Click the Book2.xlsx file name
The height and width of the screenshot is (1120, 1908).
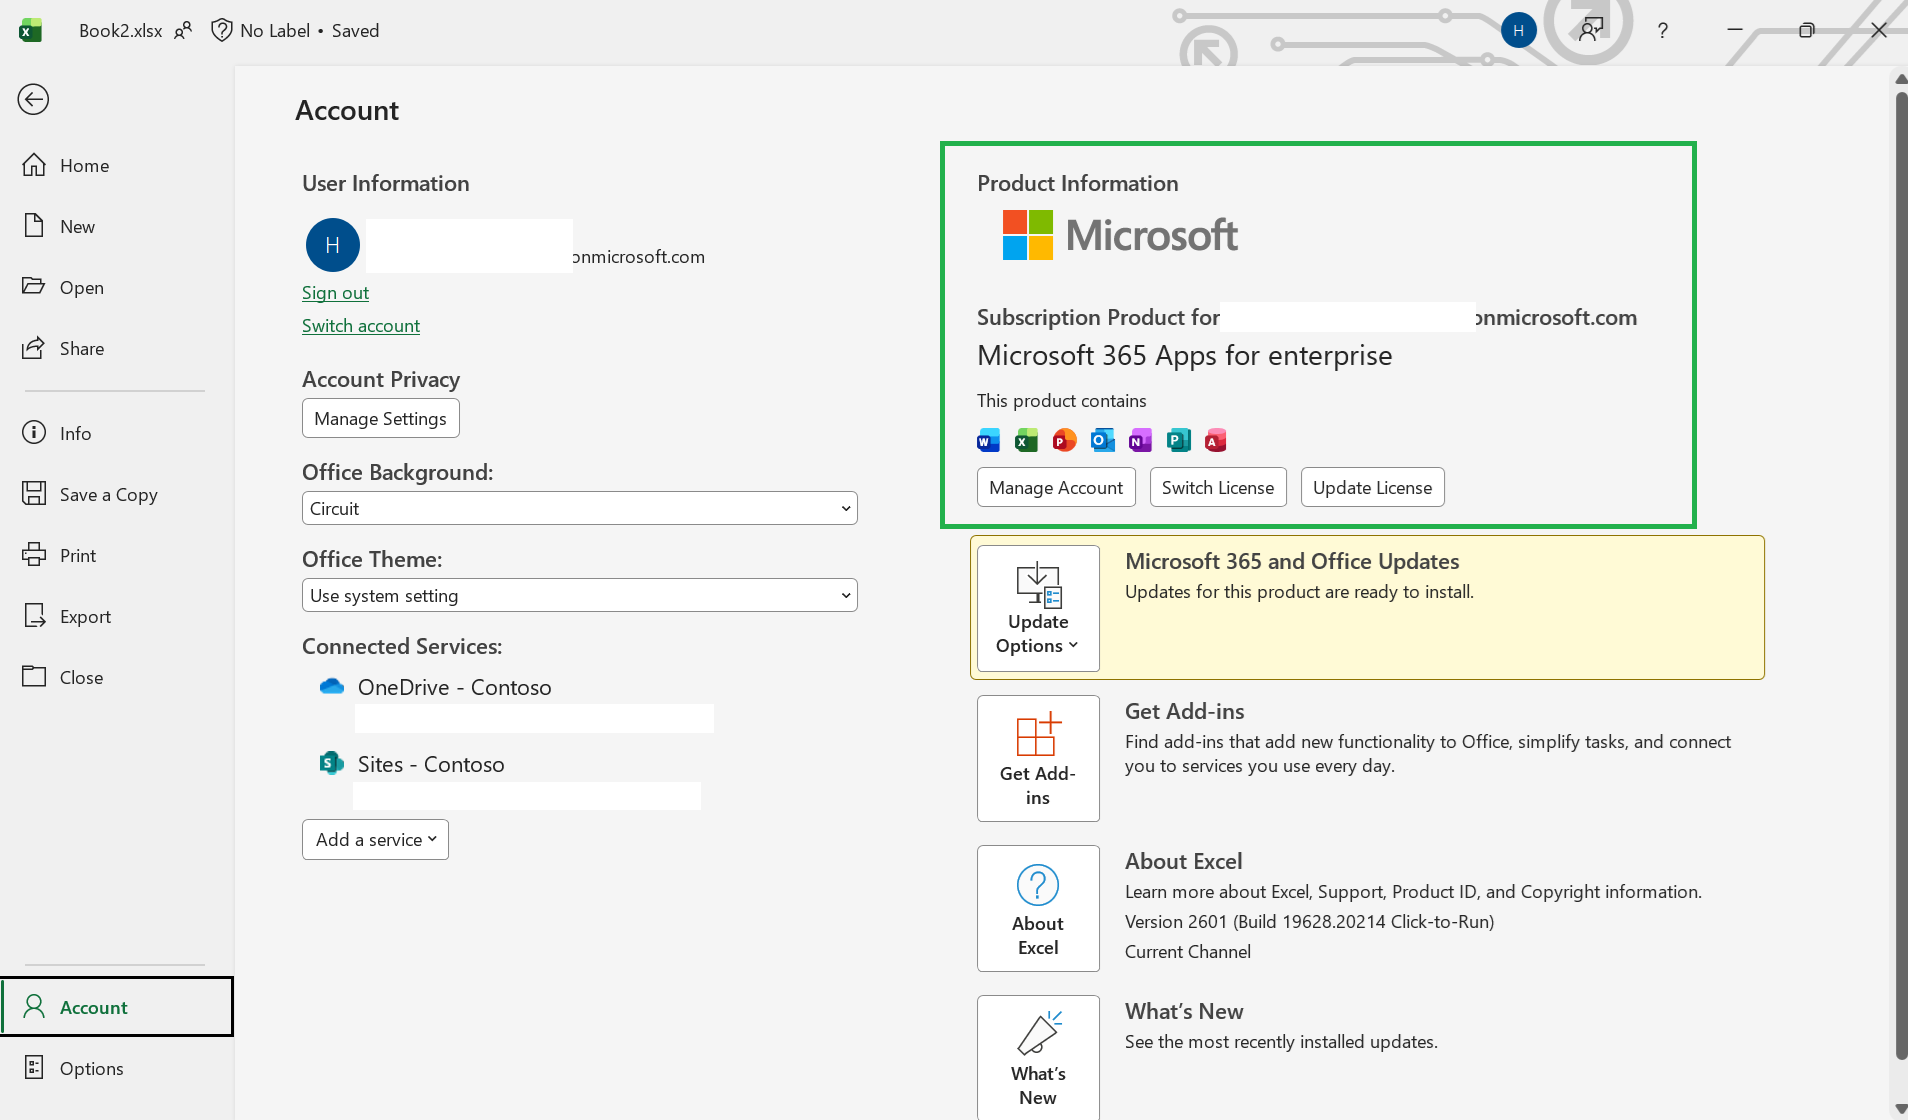[120, 31]
